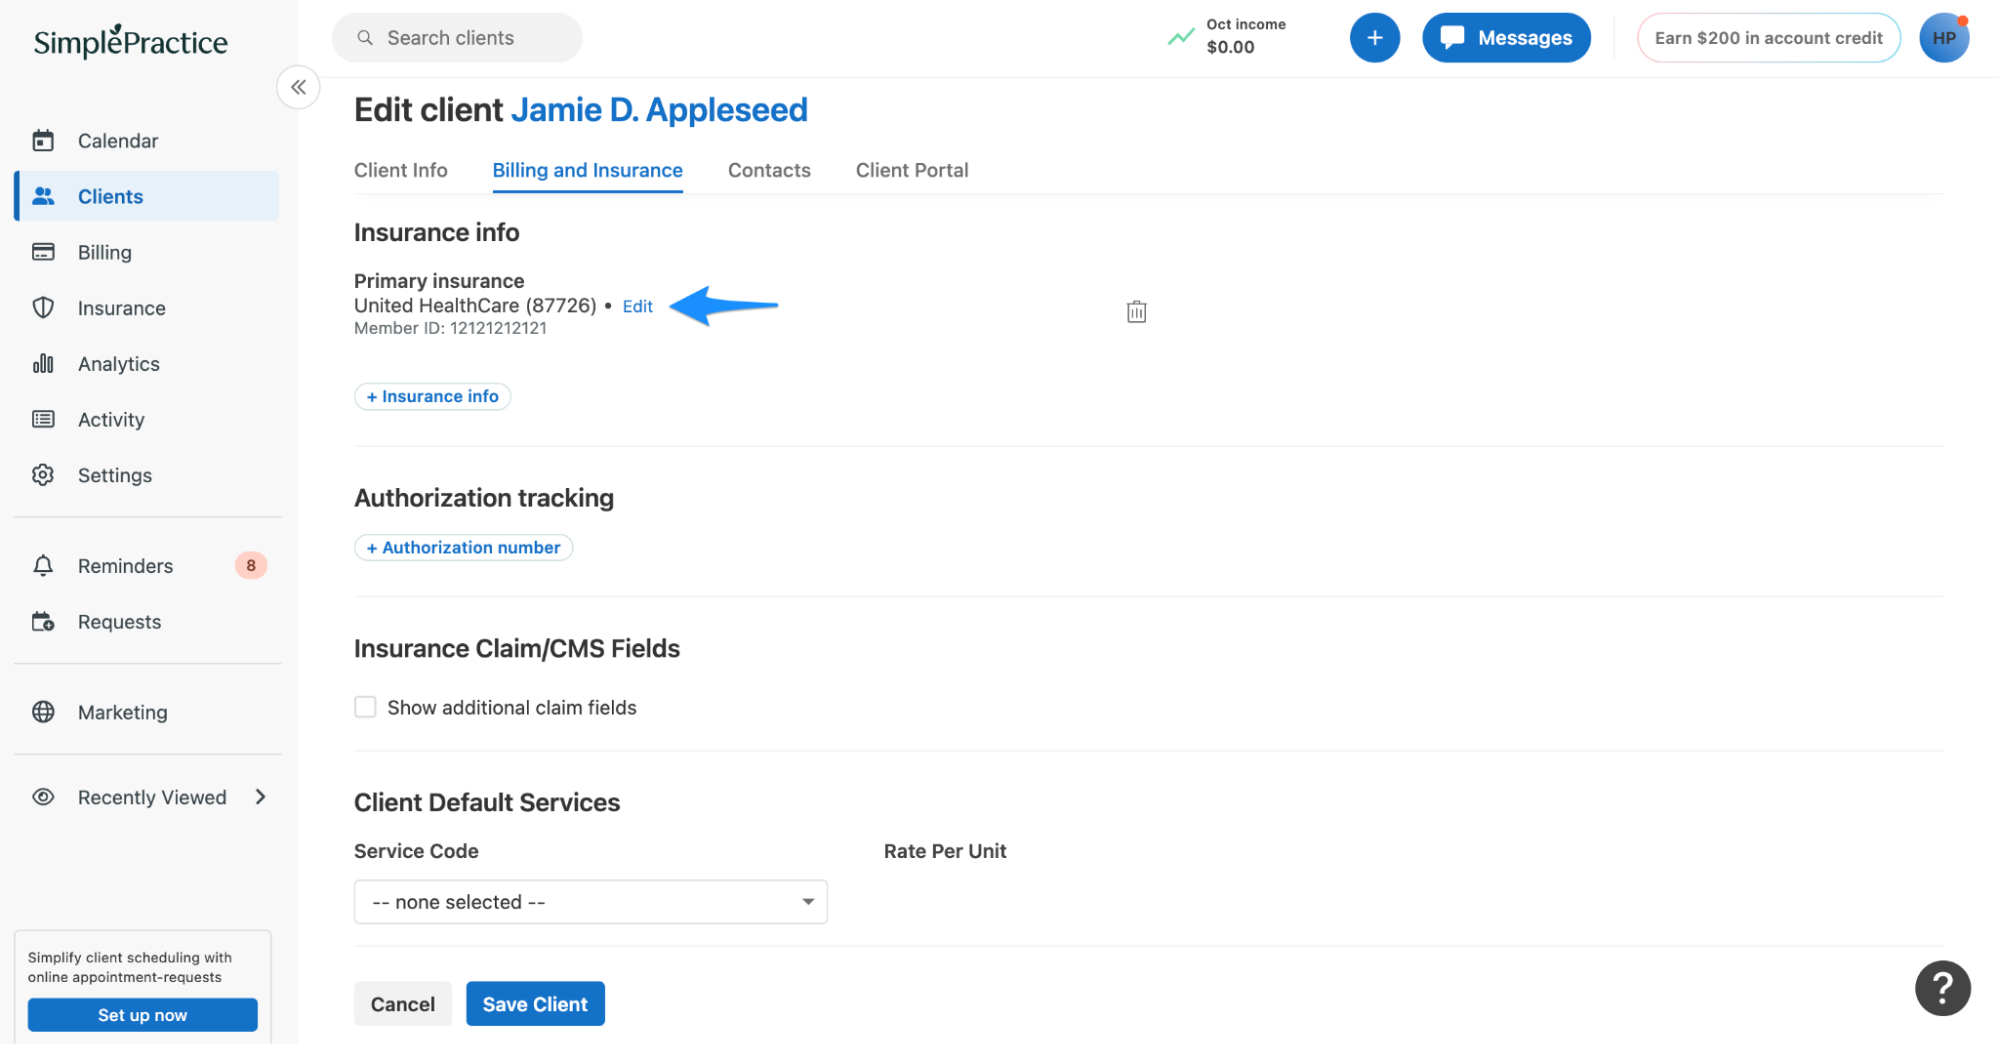The image size is (1999, 1045).
Task: Open the Contacts tab
Action: point(768,170)
